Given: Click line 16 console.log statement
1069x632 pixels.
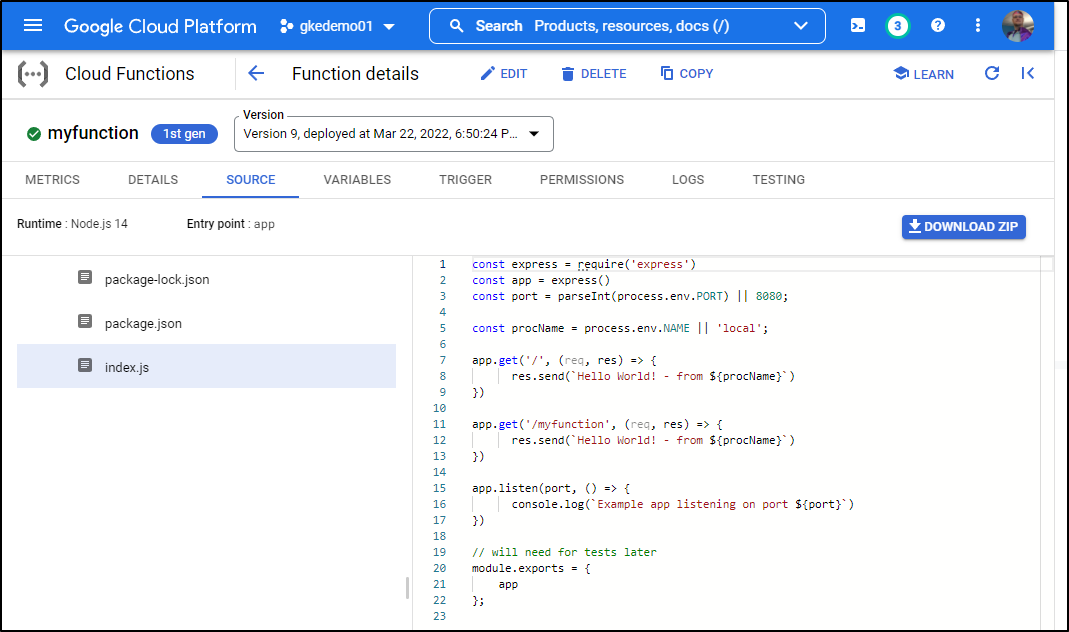Looking at the screenshot, I should 682,504.
